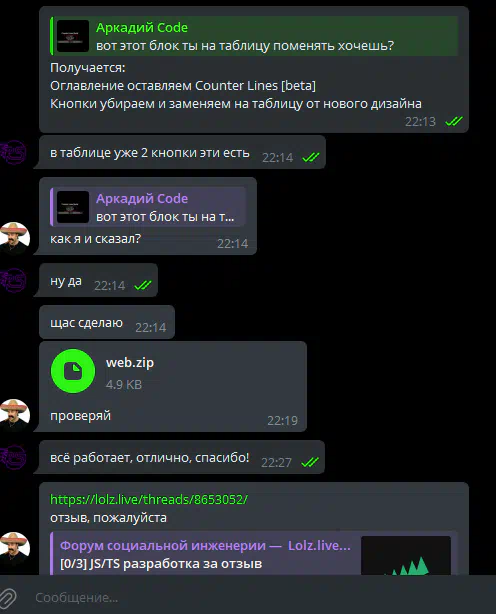The width and height of the screenshot is (496, 614).
Task: Open sombrero avatar beside 'проверяй' message
Action: click(x=14, y=414)
